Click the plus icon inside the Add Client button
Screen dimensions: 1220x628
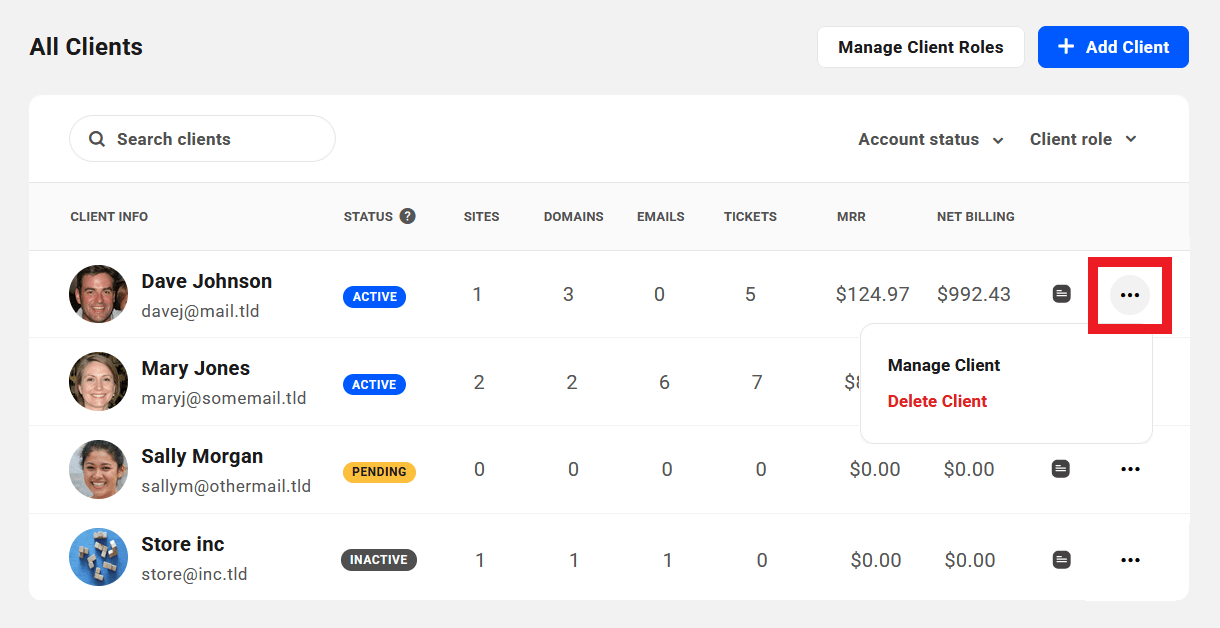pos(1067,46)
